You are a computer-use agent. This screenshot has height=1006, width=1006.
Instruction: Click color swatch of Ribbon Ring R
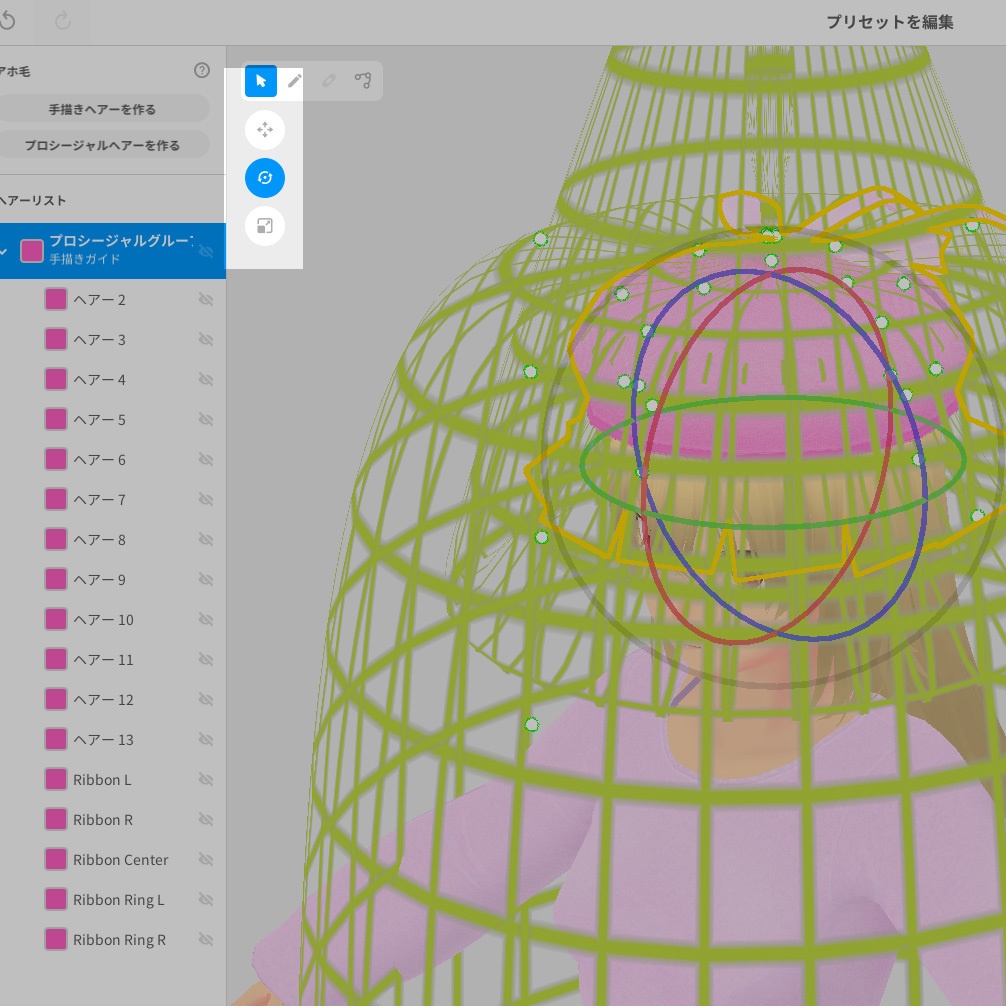pyautogui.click(x=56, y=939)
